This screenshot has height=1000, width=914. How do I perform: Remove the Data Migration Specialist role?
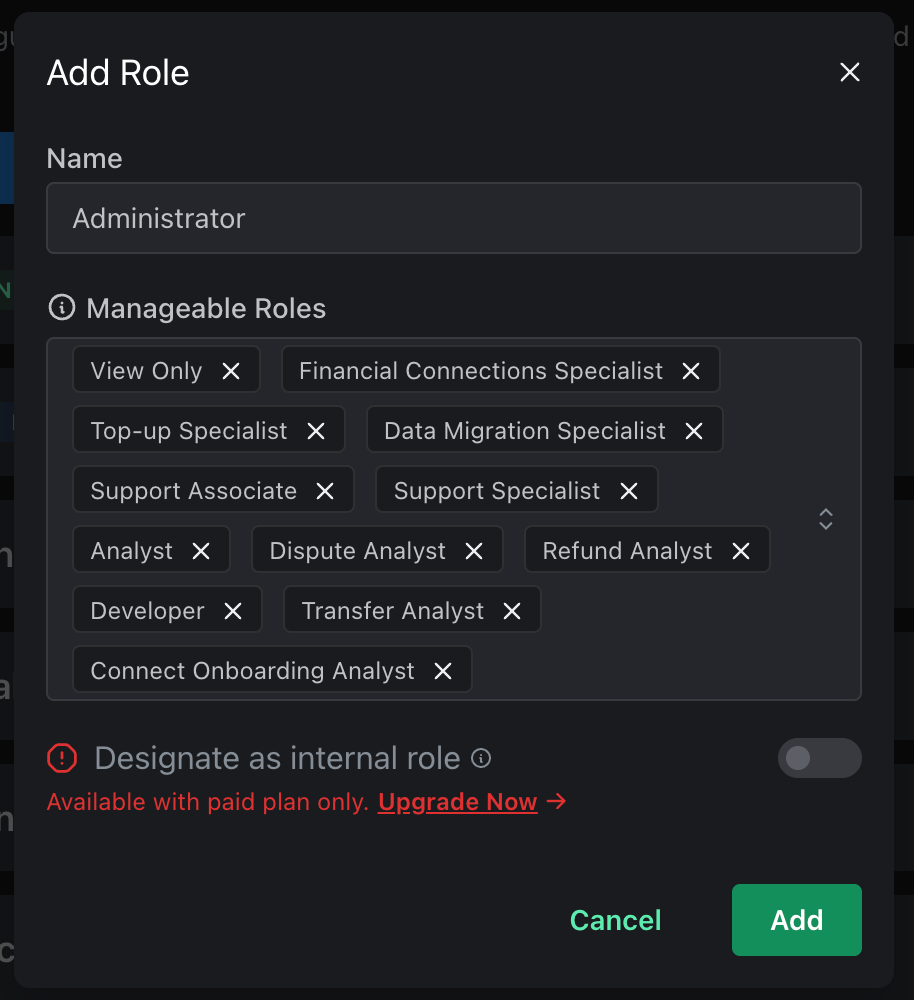(x=694, y=430)
